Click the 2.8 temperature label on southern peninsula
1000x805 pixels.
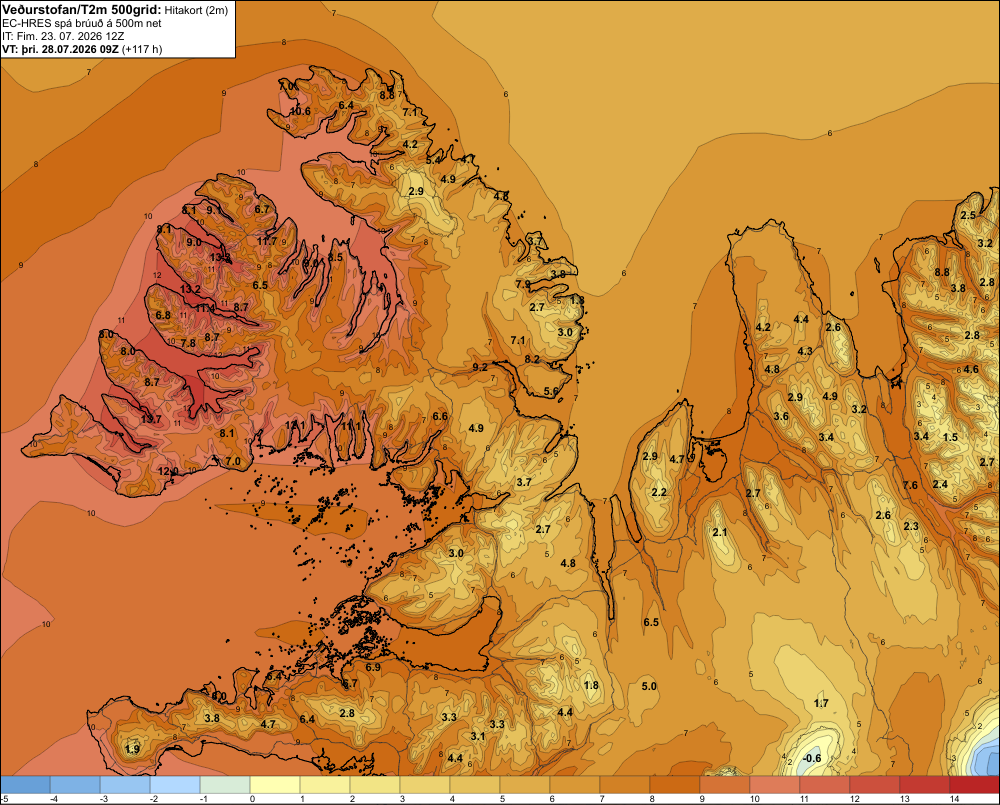coord(347,713)
